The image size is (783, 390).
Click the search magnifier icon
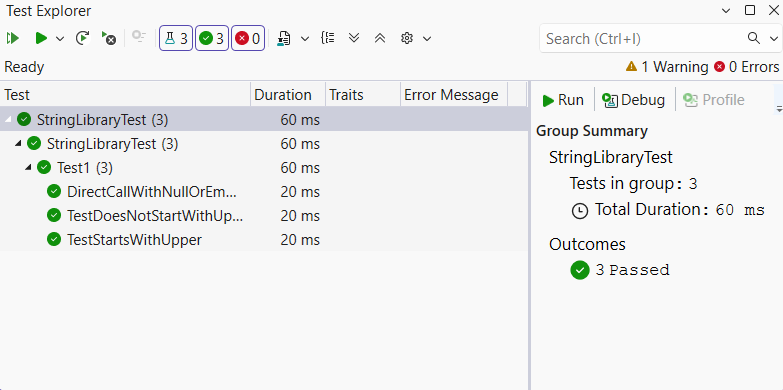[754, 38]
